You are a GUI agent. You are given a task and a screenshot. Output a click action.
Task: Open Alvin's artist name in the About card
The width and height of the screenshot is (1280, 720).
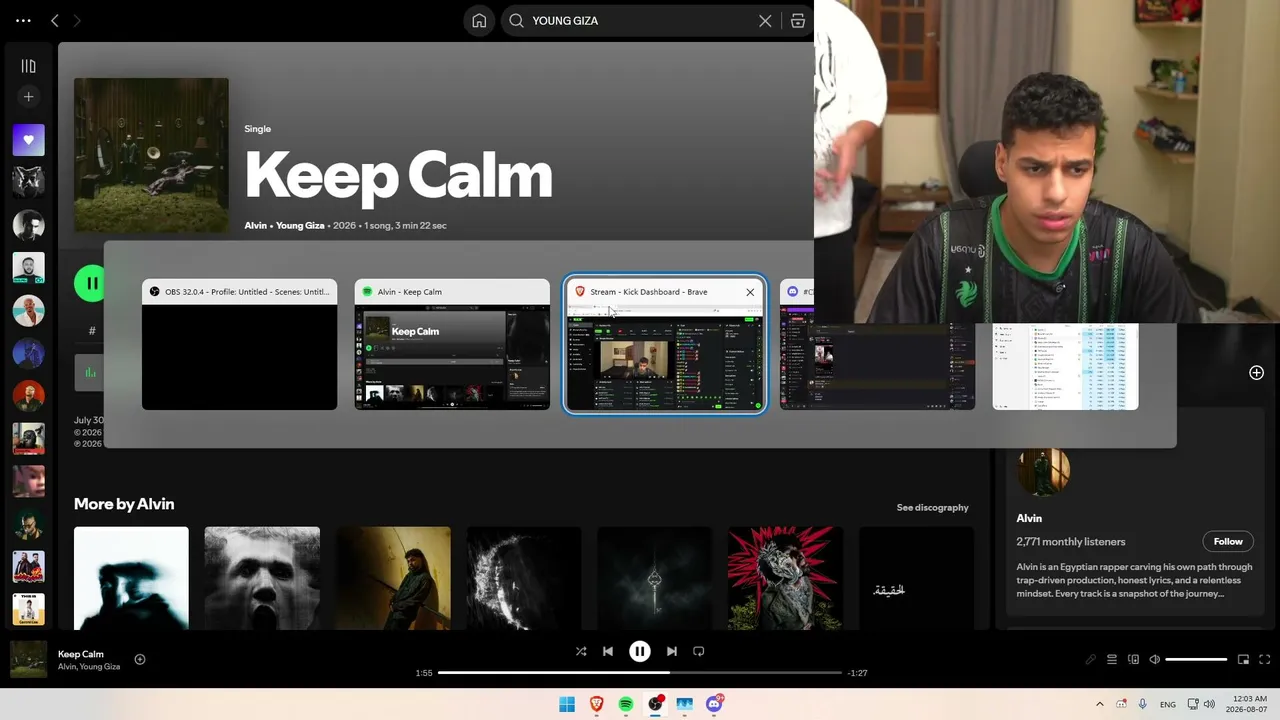coord(1029,518)
